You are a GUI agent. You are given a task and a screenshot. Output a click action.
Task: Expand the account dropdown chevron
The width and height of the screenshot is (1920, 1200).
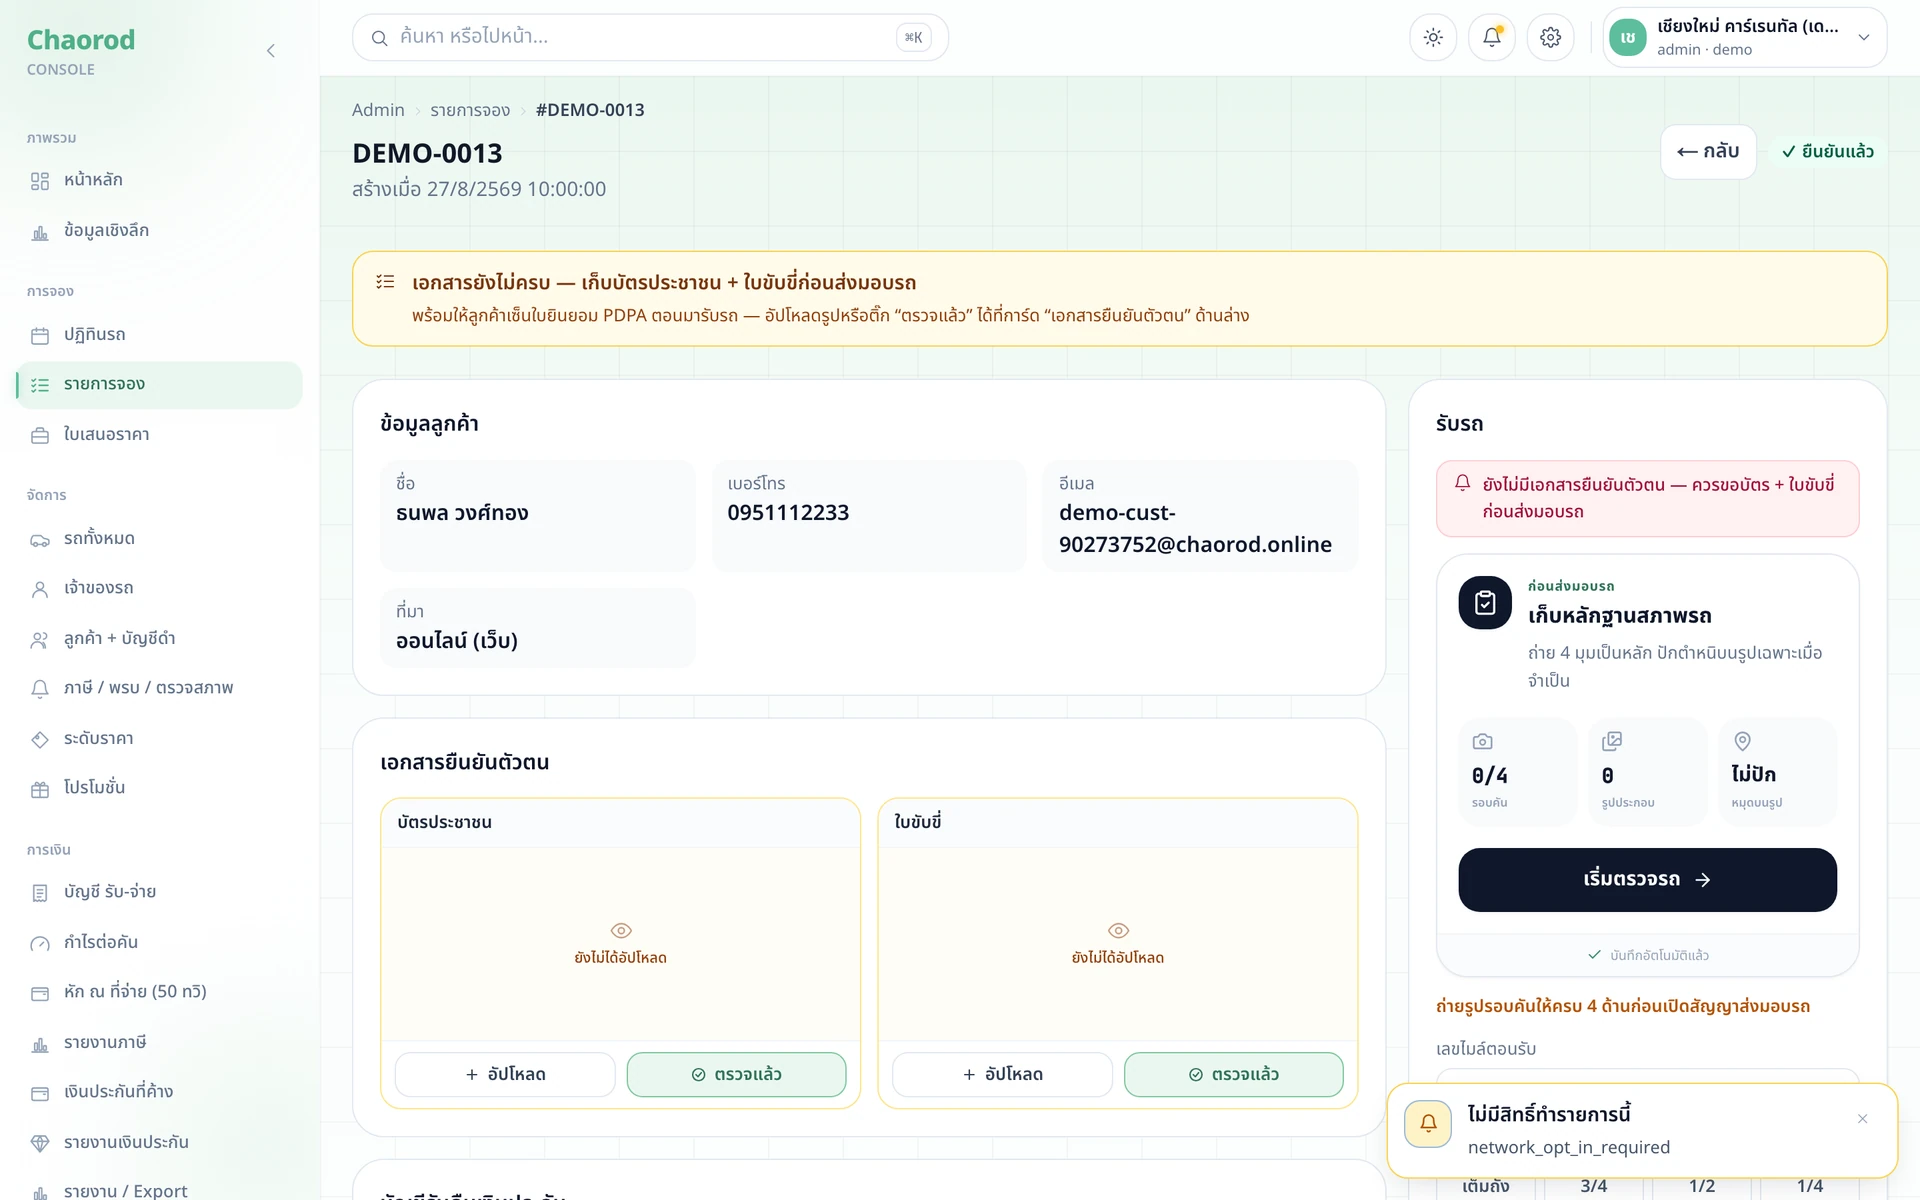tap(1864, 37)
